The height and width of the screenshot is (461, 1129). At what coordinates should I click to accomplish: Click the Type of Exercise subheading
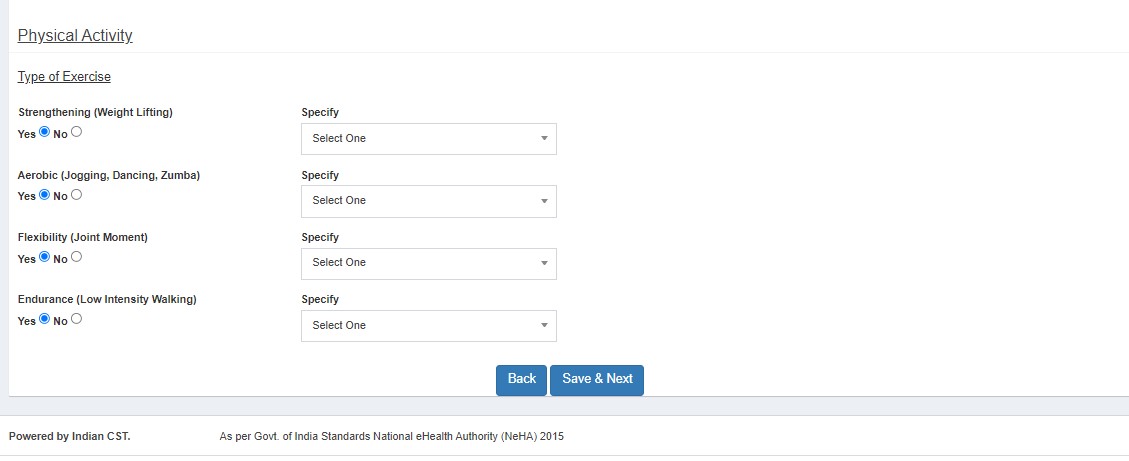[x=64, y=77]
